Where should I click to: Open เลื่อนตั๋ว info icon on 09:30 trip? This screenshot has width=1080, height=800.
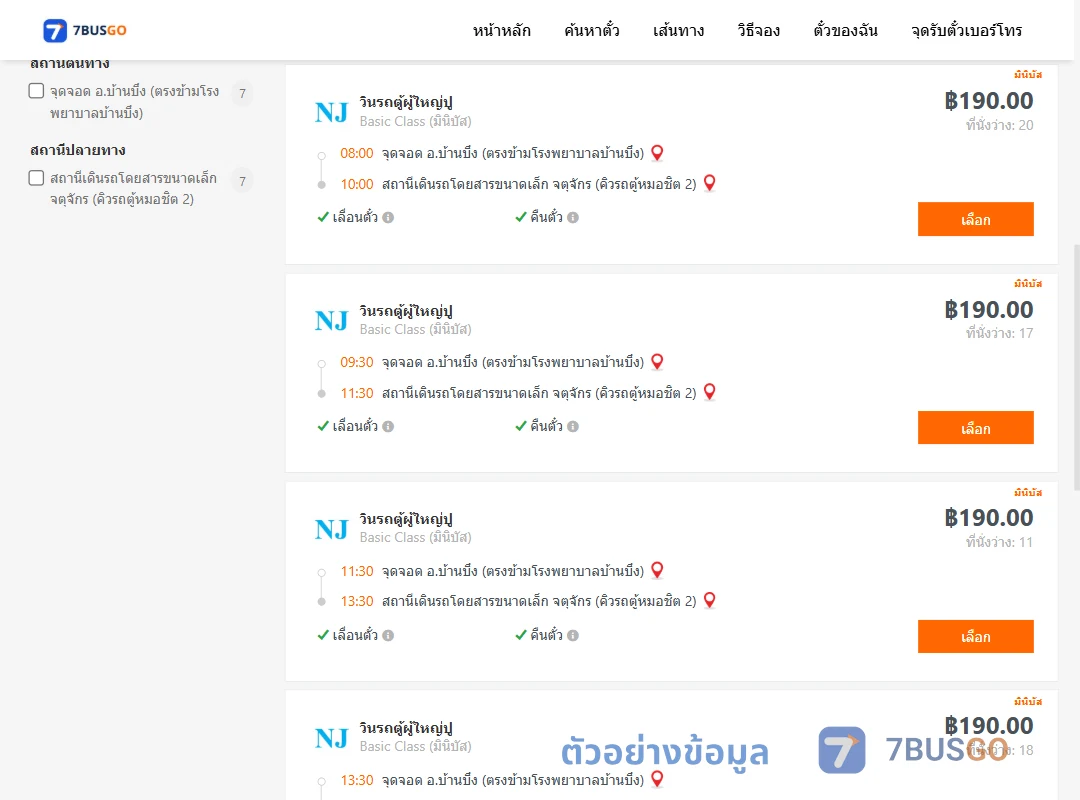pyautogui.click(x=388, y=427)
